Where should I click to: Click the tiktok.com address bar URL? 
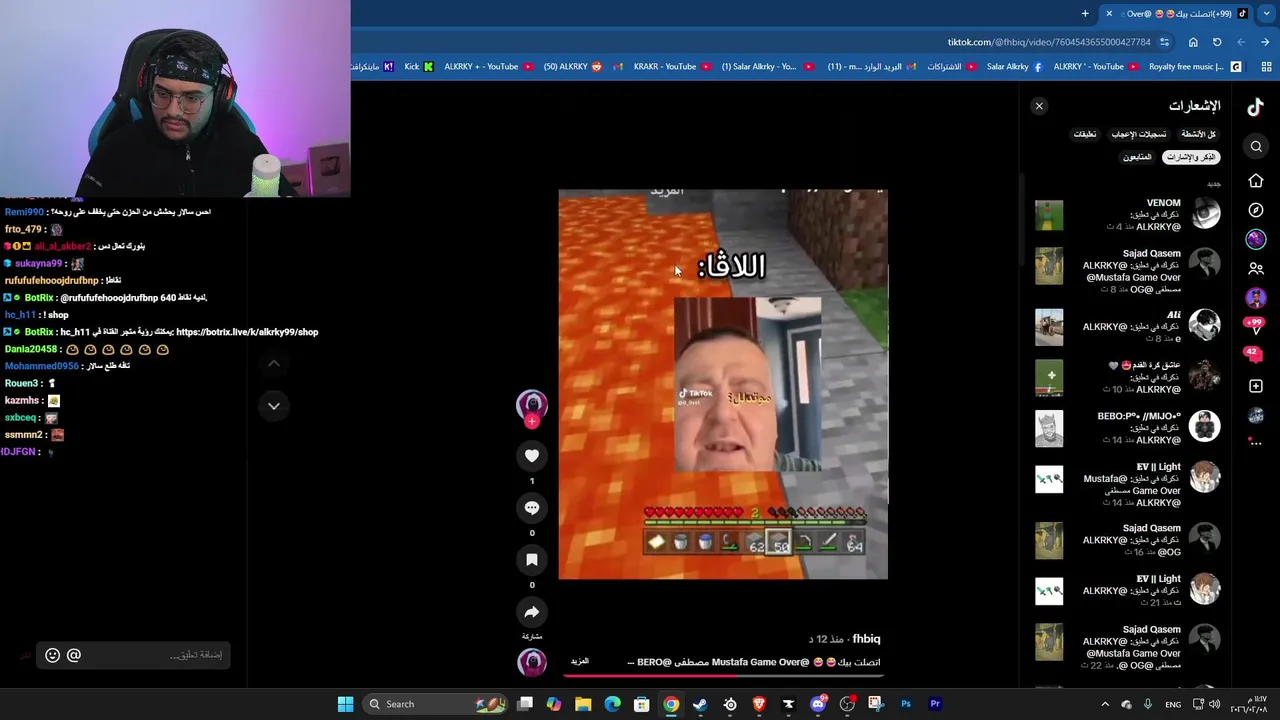(x=1049, y=42)
